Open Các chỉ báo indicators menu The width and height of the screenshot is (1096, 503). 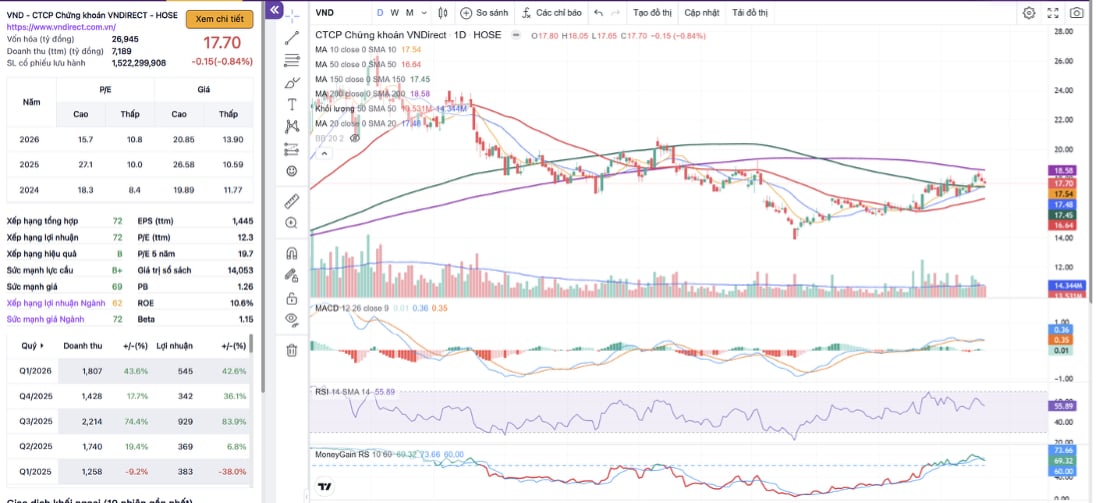tap(551, 13)
